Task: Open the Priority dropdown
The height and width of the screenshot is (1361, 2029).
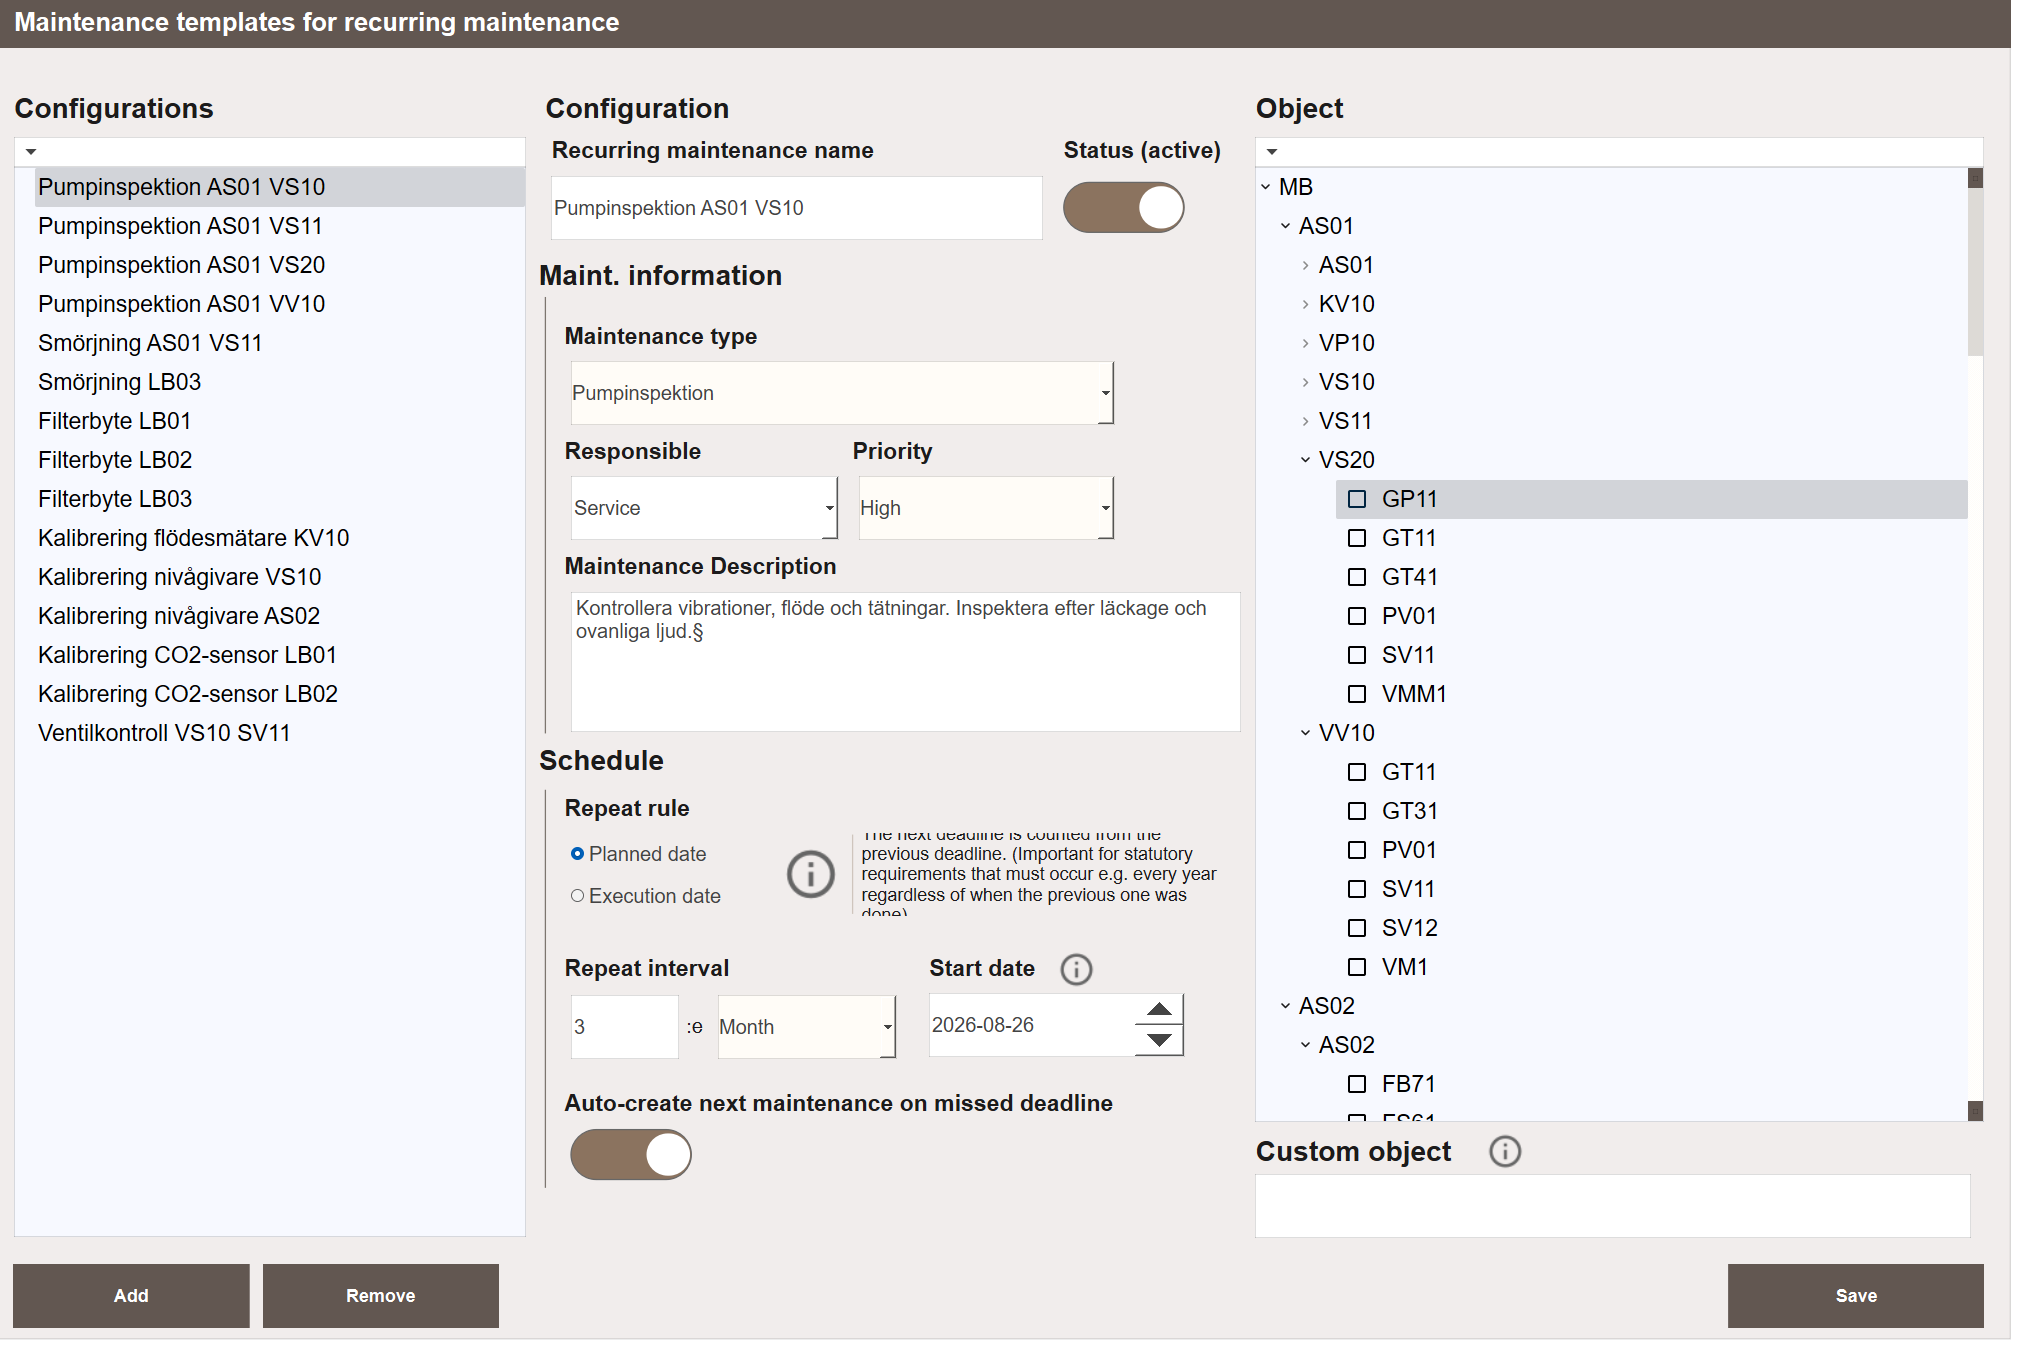Action: pos(986,508)
